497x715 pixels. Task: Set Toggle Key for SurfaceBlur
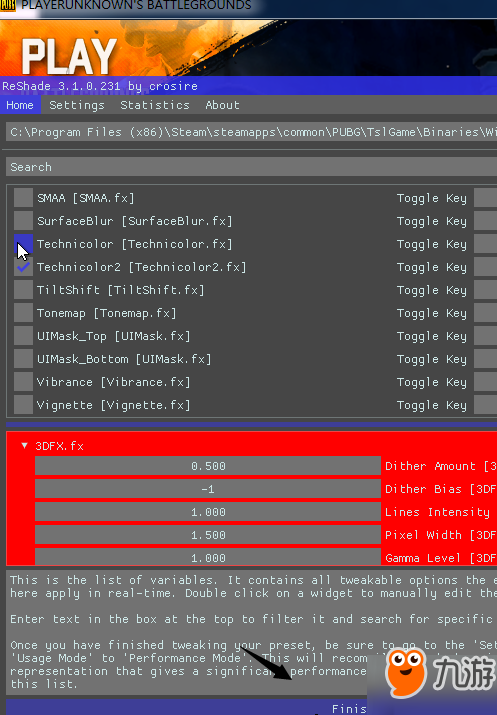[486, 221]
